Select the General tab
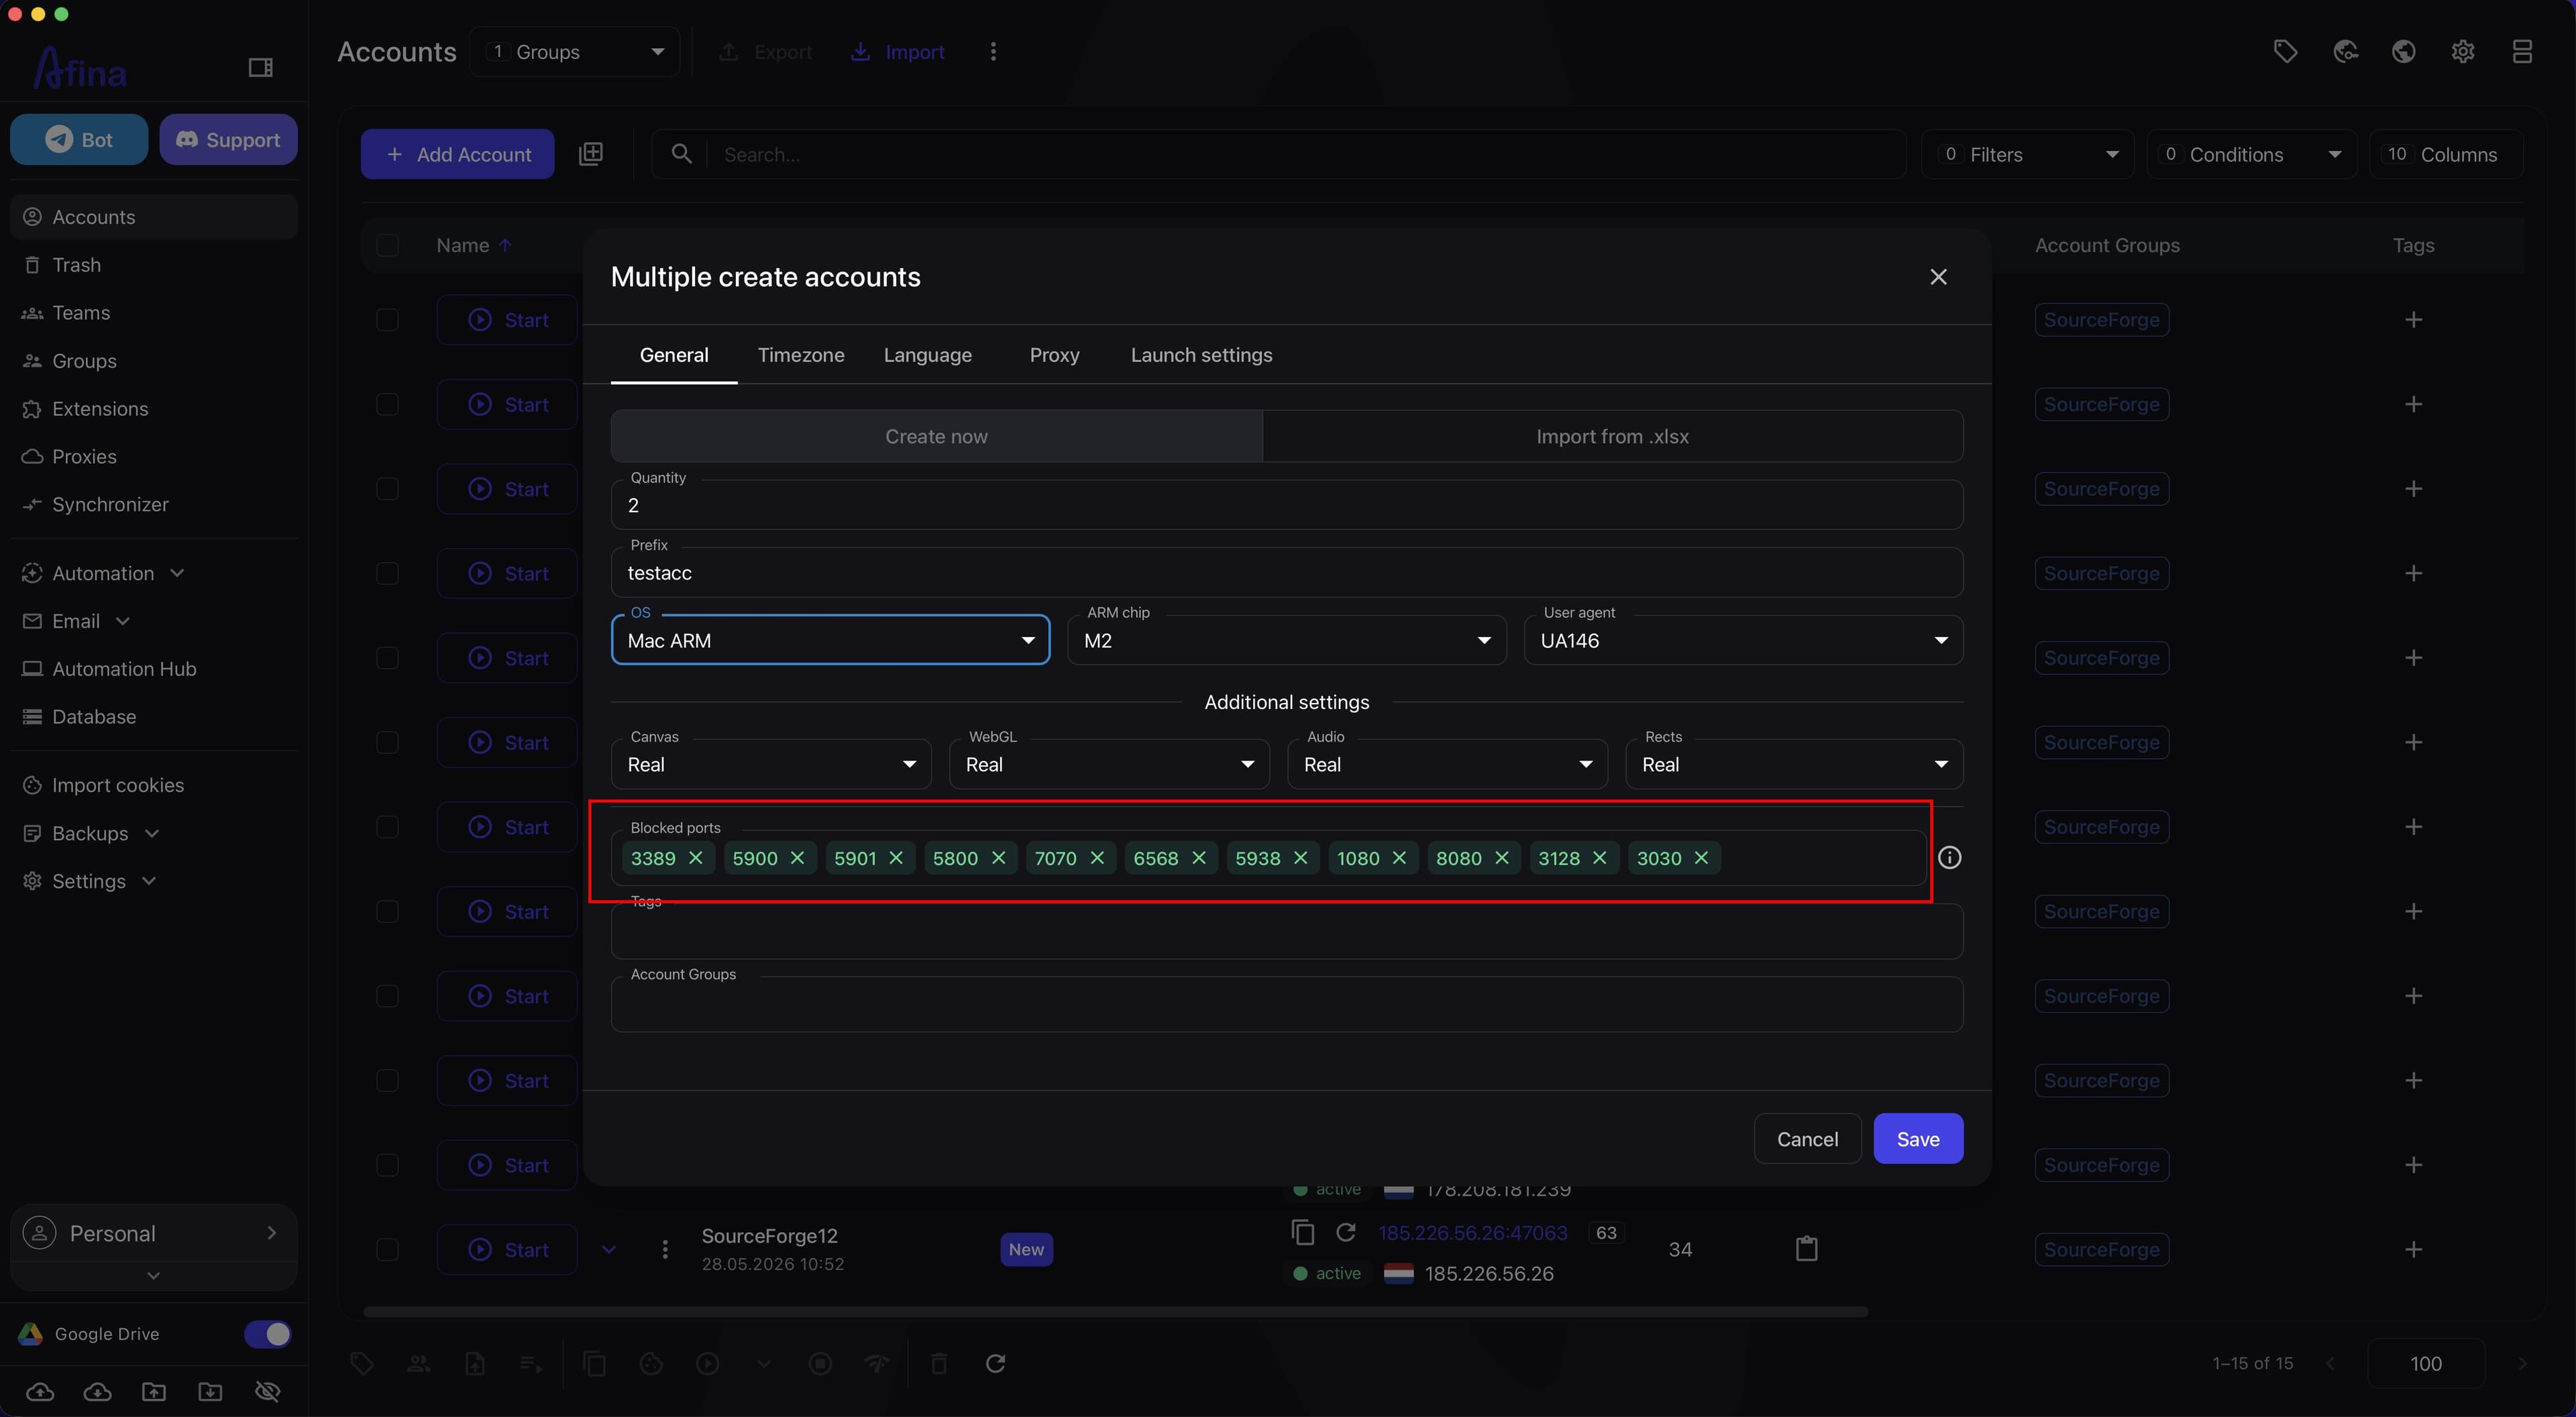2576x1417 pixels. point(674,355)
